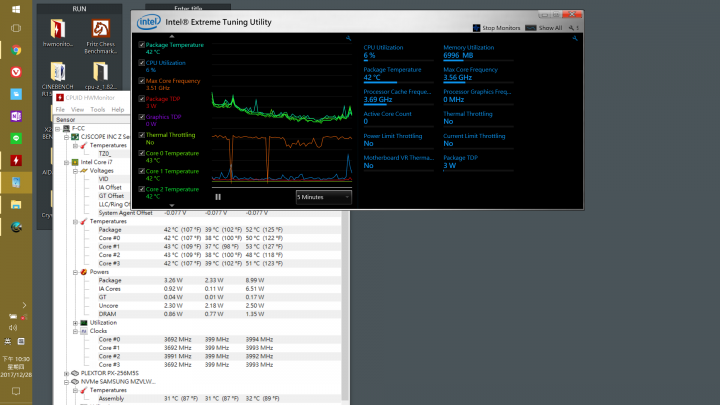Click the Stop Monitors label

click(x=501, y=28)
